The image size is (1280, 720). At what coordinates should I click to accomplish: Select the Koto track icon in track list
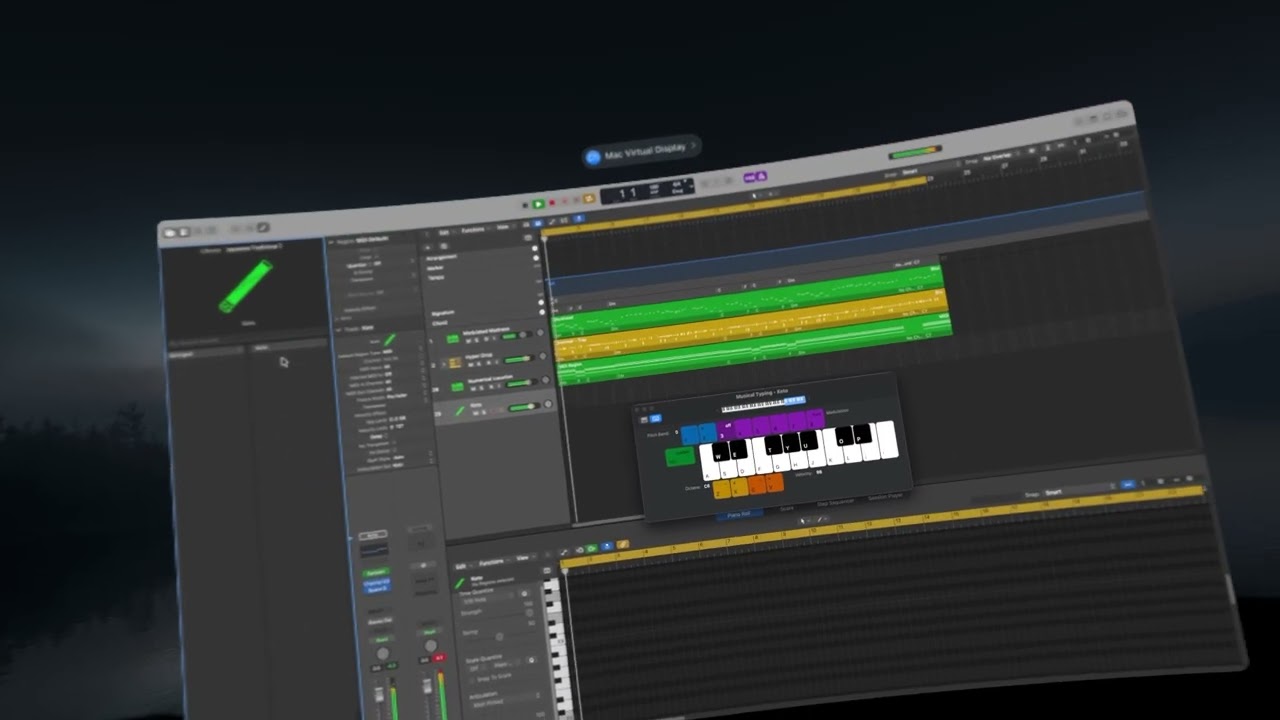point(460,410)
